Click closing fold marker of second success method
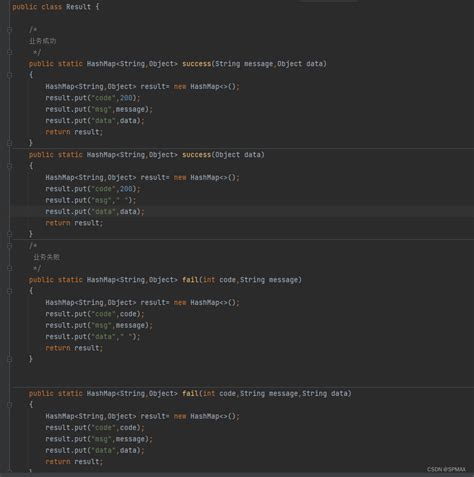The image size is (474, 477). click(x=9, y=234)
